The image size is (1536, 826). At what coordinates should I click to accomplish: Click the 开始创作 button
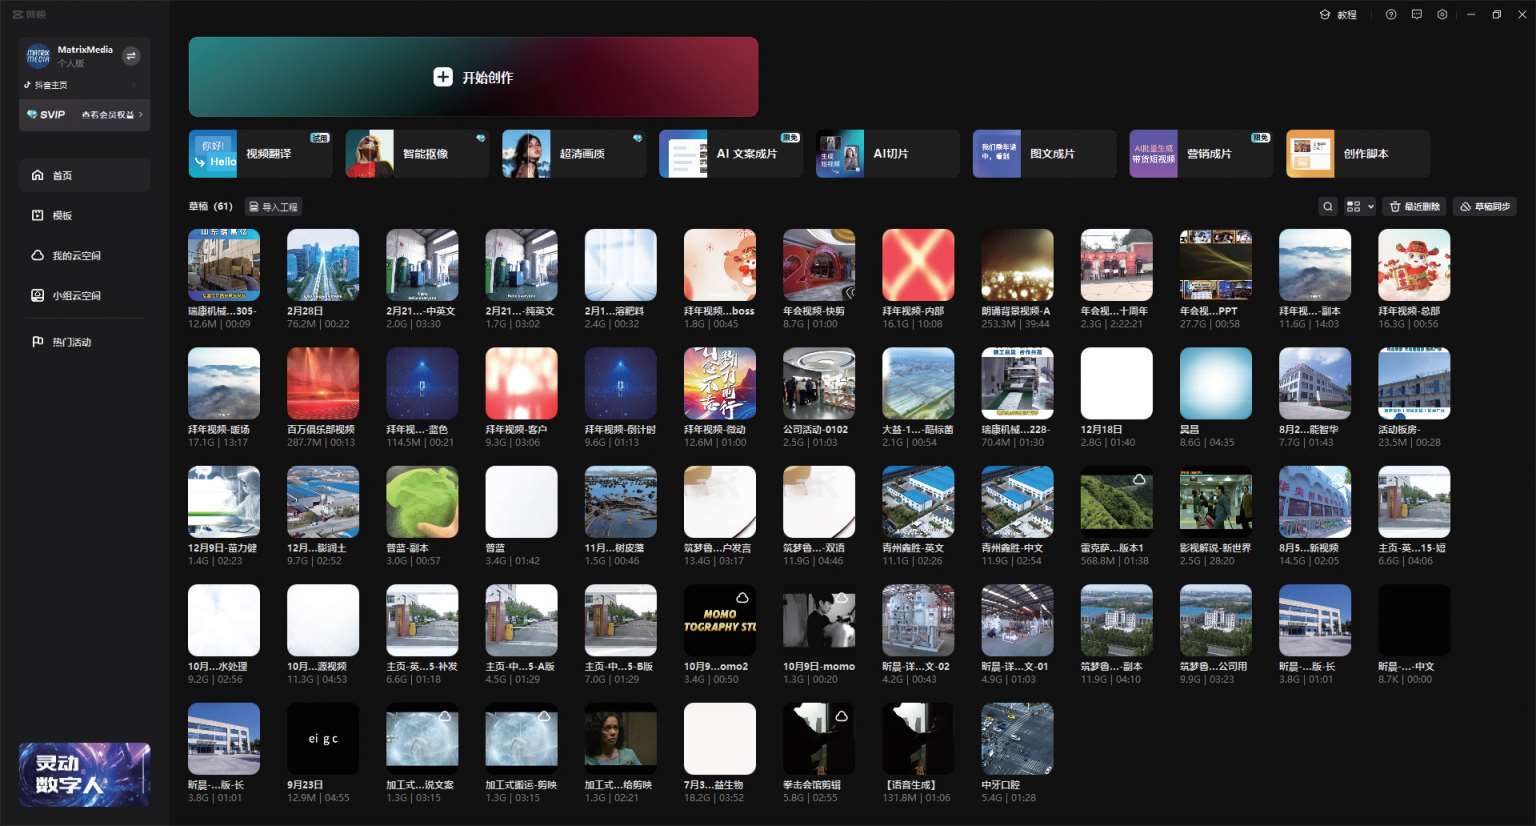click(x=473, y=77)
